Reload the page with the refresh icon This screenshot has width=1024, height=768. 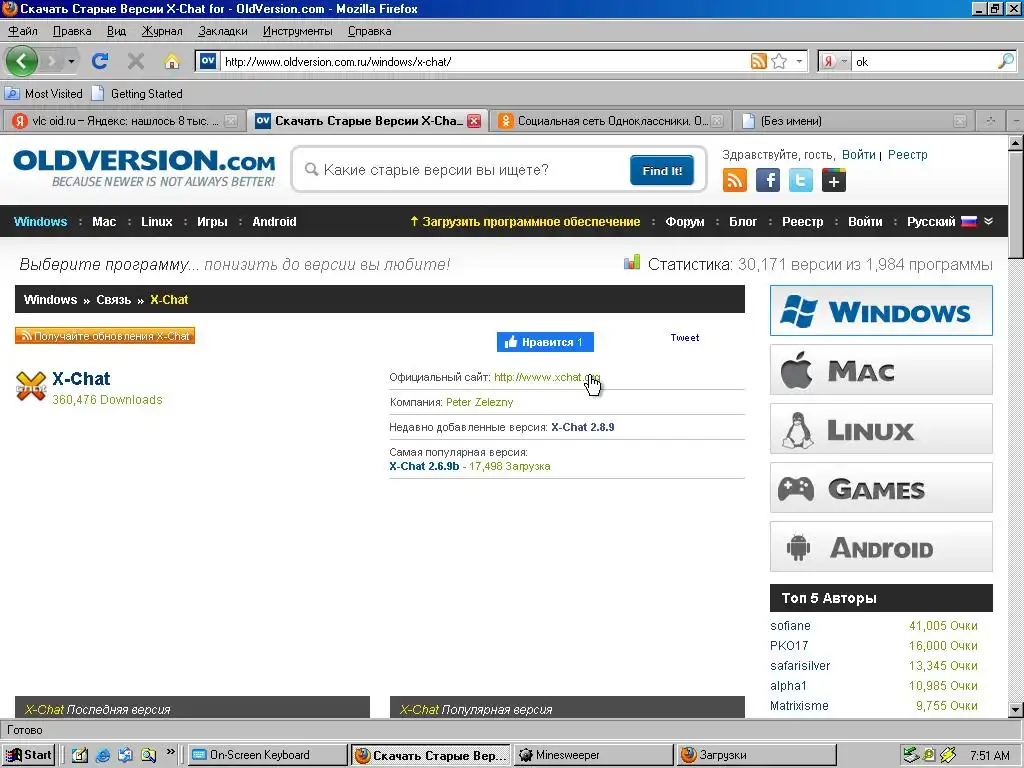(x=100, y=61)
